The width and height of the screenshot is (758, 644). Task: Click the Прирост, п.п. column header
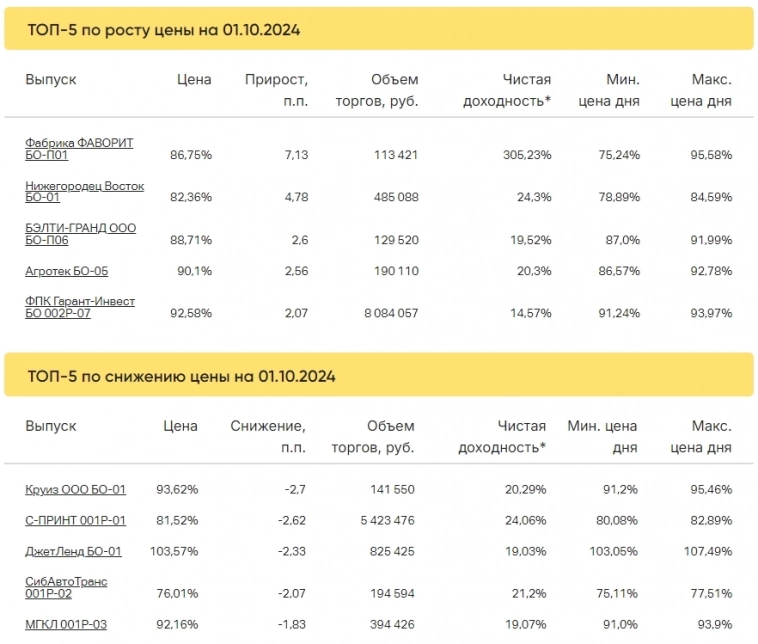pos(276,90)
